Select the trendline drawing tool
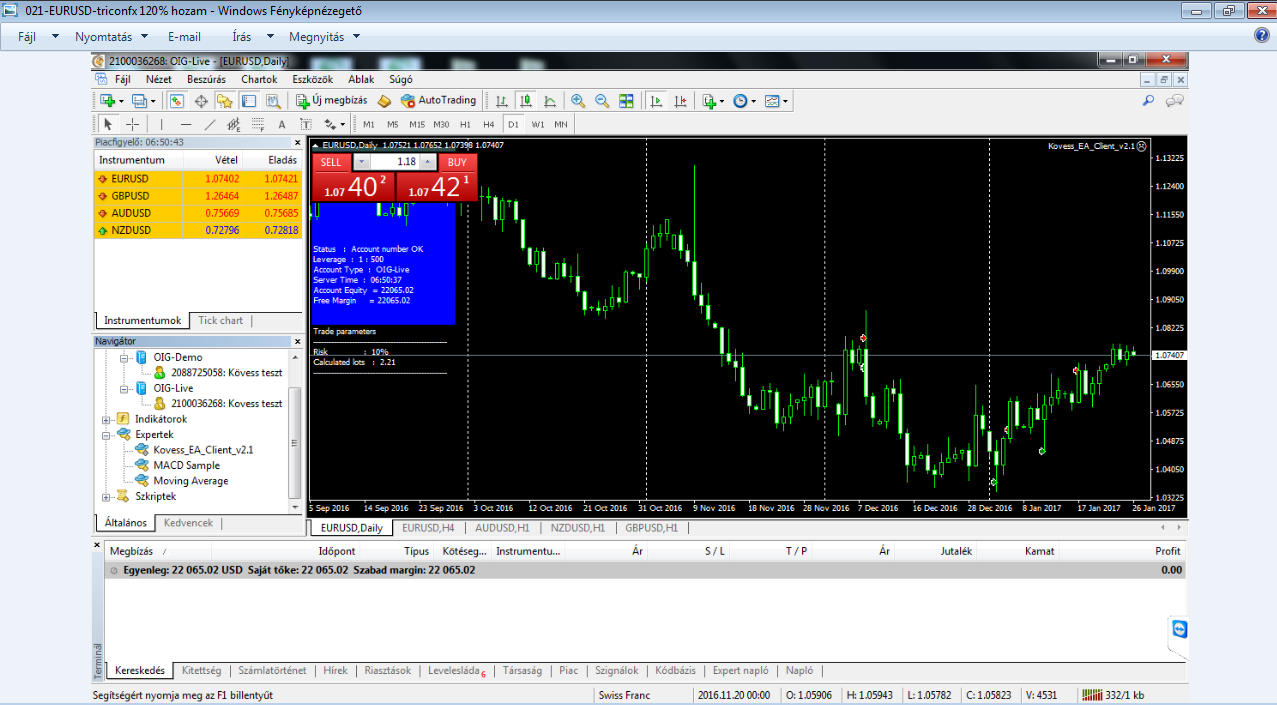Screen dimensions: 1277x705 [x=209, y=125]
